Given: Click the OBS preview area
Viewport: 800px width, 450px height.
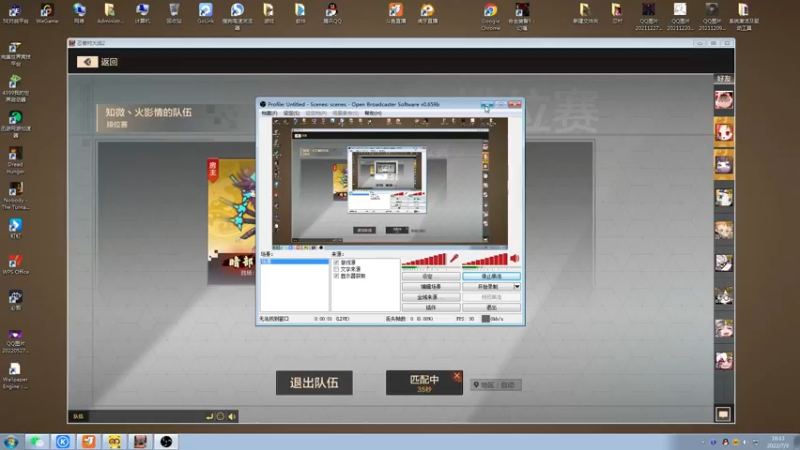Looking at the screenshot, I should (389, 182).
